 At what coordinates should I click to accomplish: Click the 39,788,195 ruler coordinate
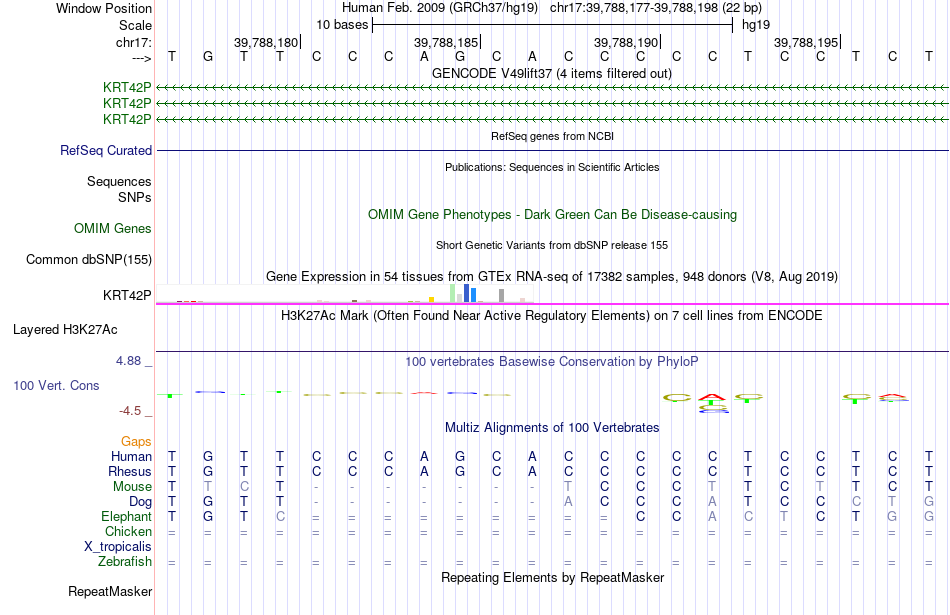(806, 42)
